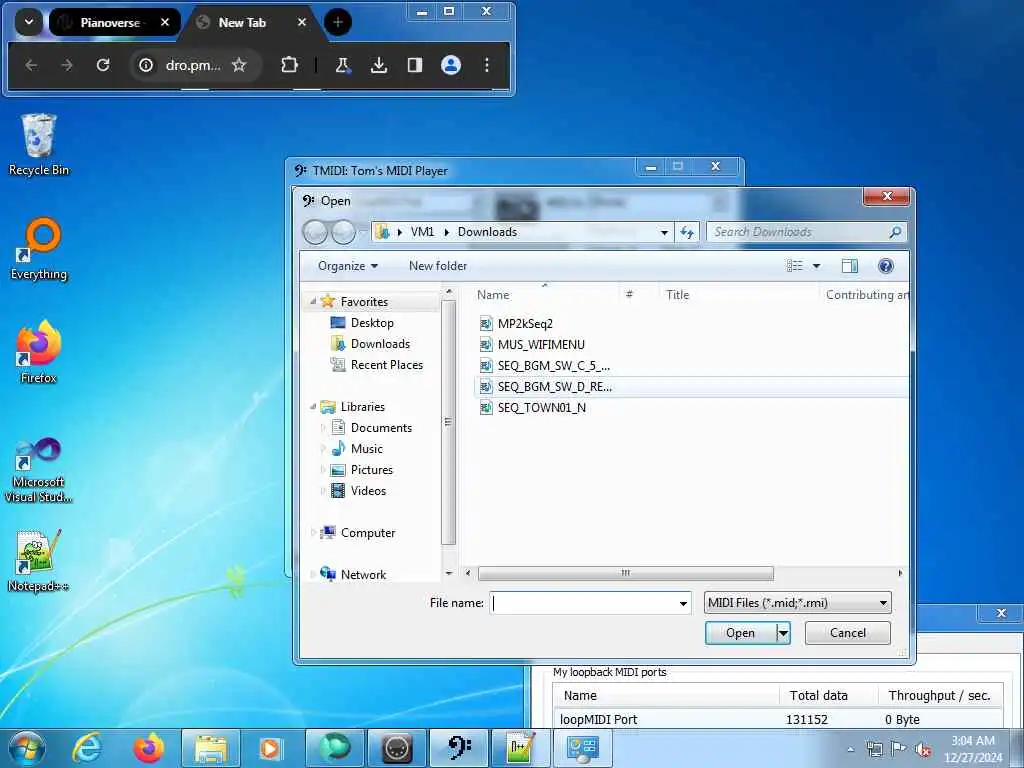Click New folder button

[x=438, y=266]
